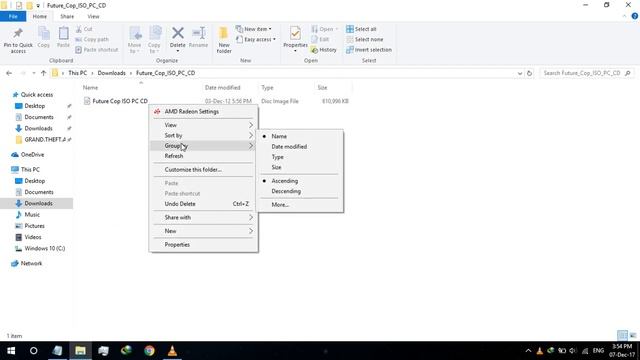640x360 pixels.
Task: Open VLC media player taskbar icon
Action: 172,351
